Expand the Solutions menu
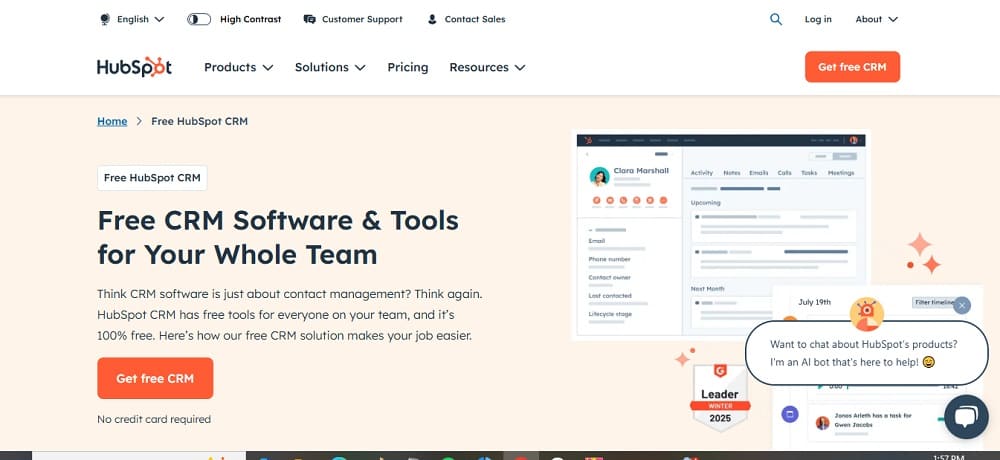 [x=330, y=67]
